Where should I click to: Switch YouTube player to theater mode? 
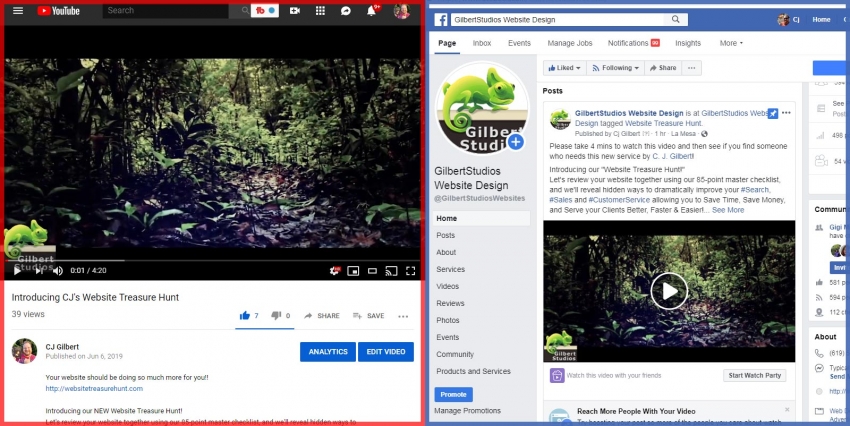(372, 270)
